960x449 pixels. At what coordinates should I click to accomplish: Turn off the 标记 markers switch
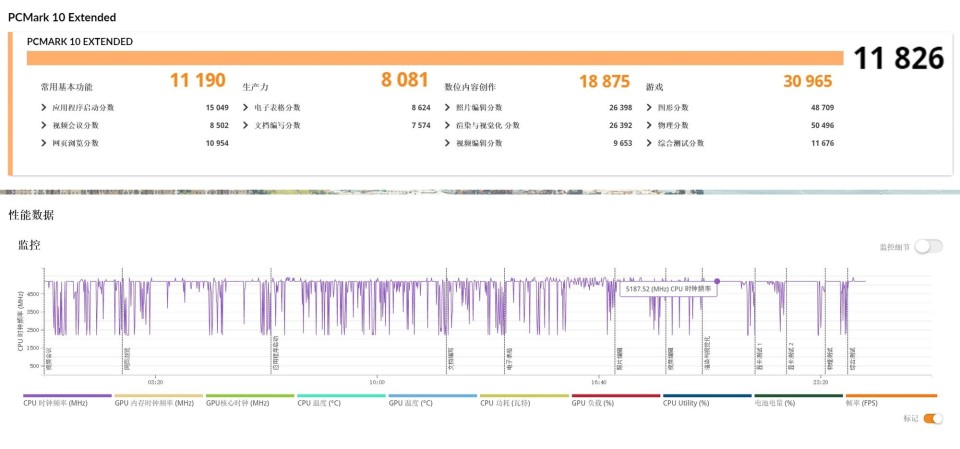pyautogui.click(x=933, y=419)
